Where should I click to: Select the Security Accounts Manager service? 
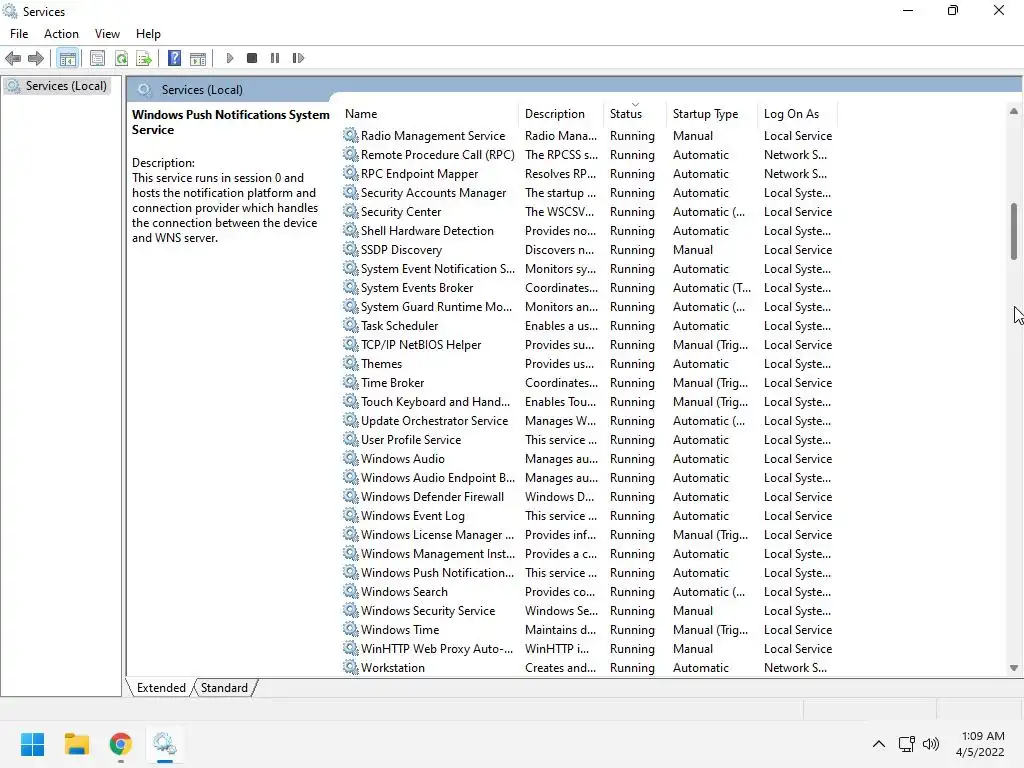[588, 193]
